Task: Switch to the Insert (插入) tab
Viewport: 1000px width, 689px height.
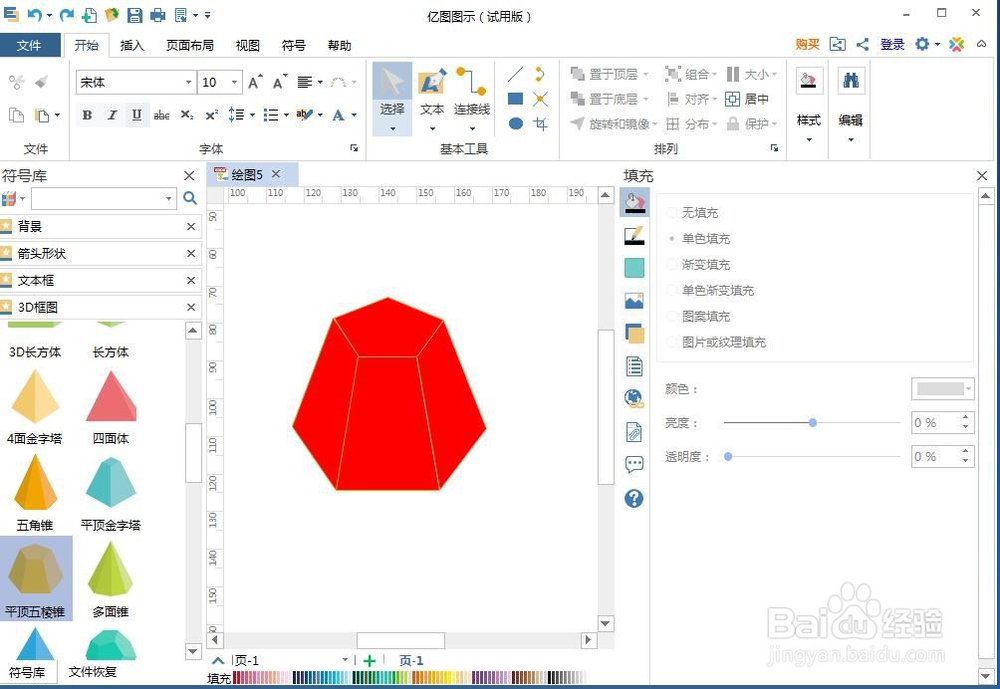Action: [x=132, y=45]
